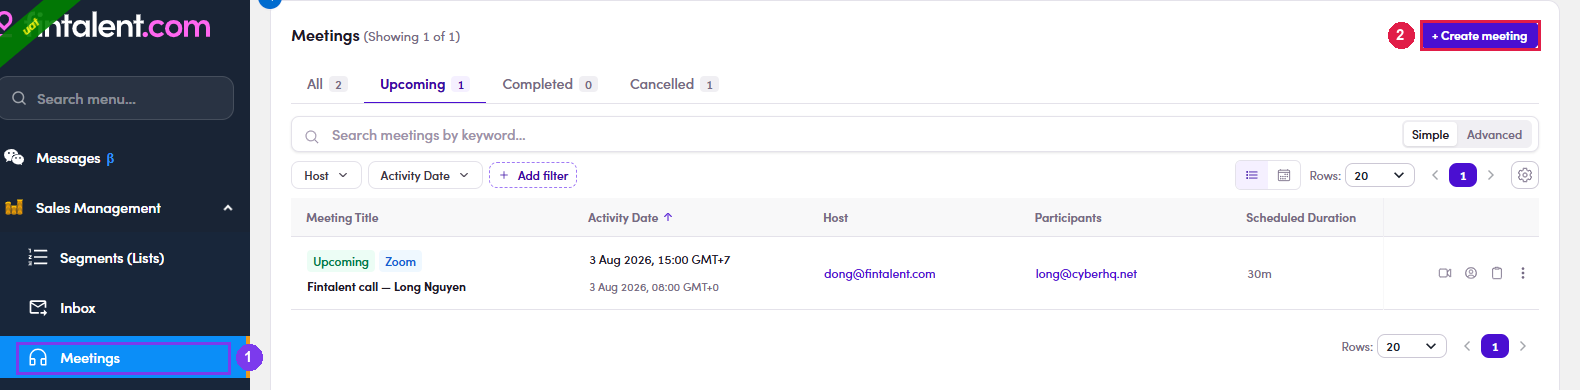Click the clipboard icon in meeting row

click(x=1497, y=273)
